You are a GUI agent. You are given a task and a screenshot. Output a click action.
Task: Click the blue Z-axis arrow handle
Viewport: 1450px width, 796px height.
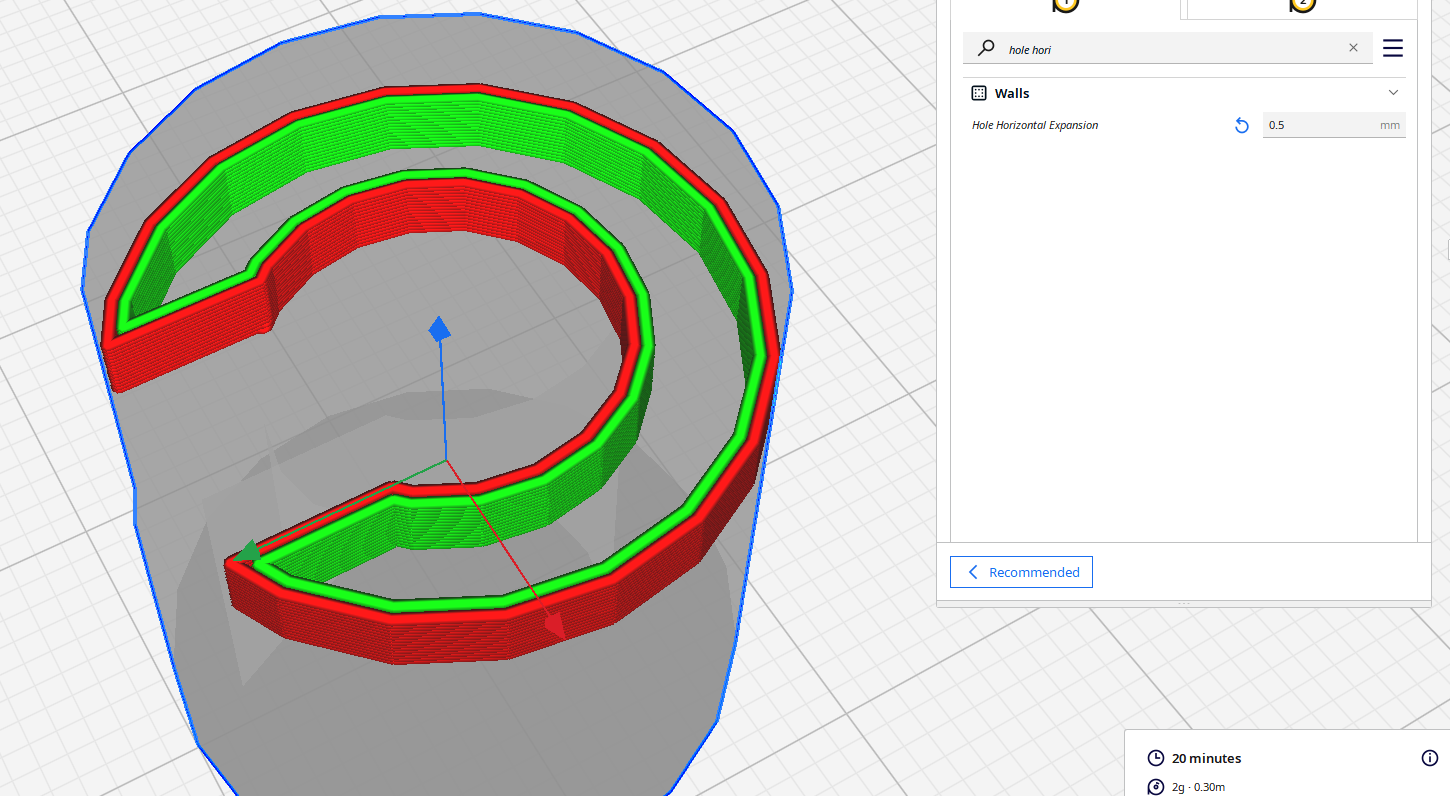click(439, 328)
